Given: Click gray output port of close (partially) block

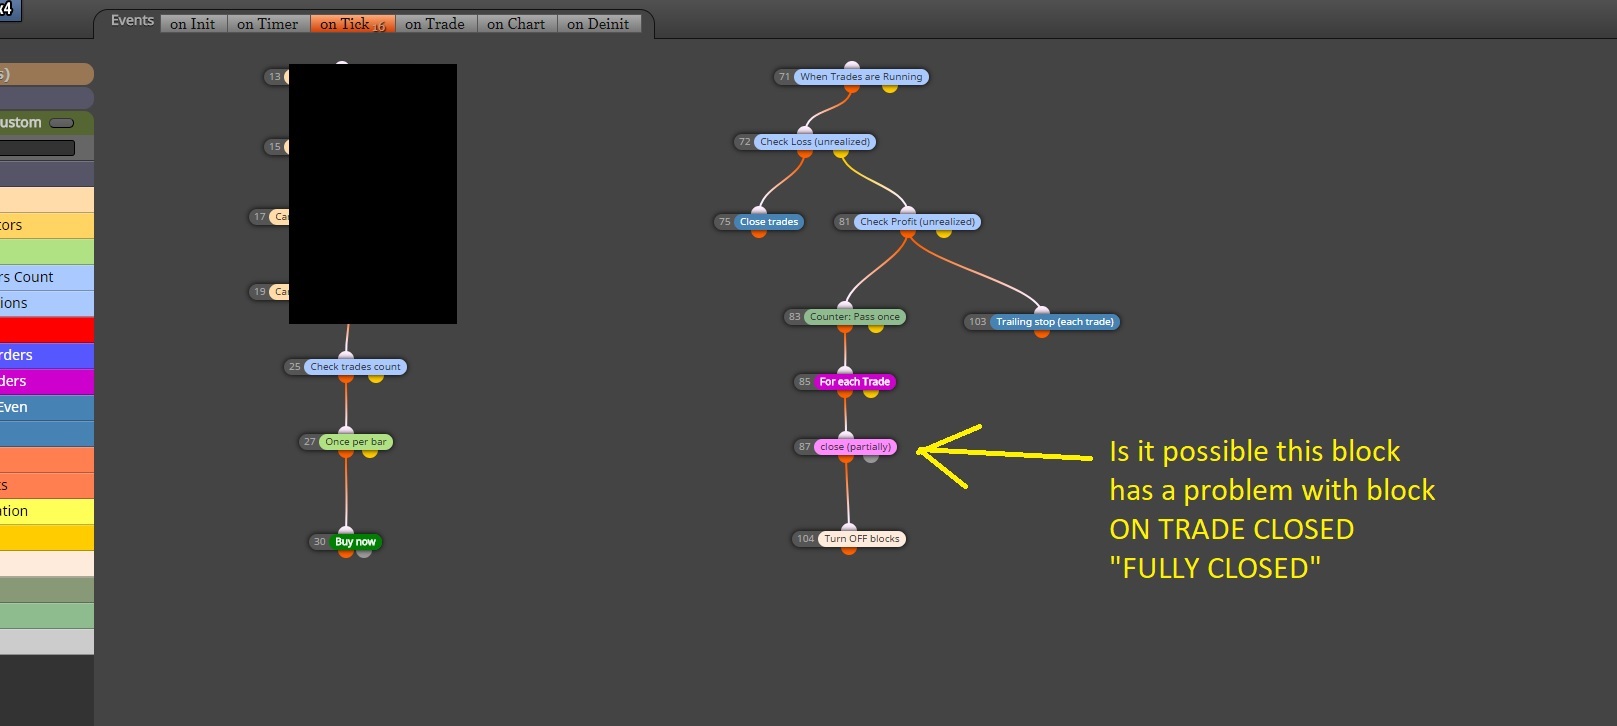Looking at the screenshot, I should point(871,457).
